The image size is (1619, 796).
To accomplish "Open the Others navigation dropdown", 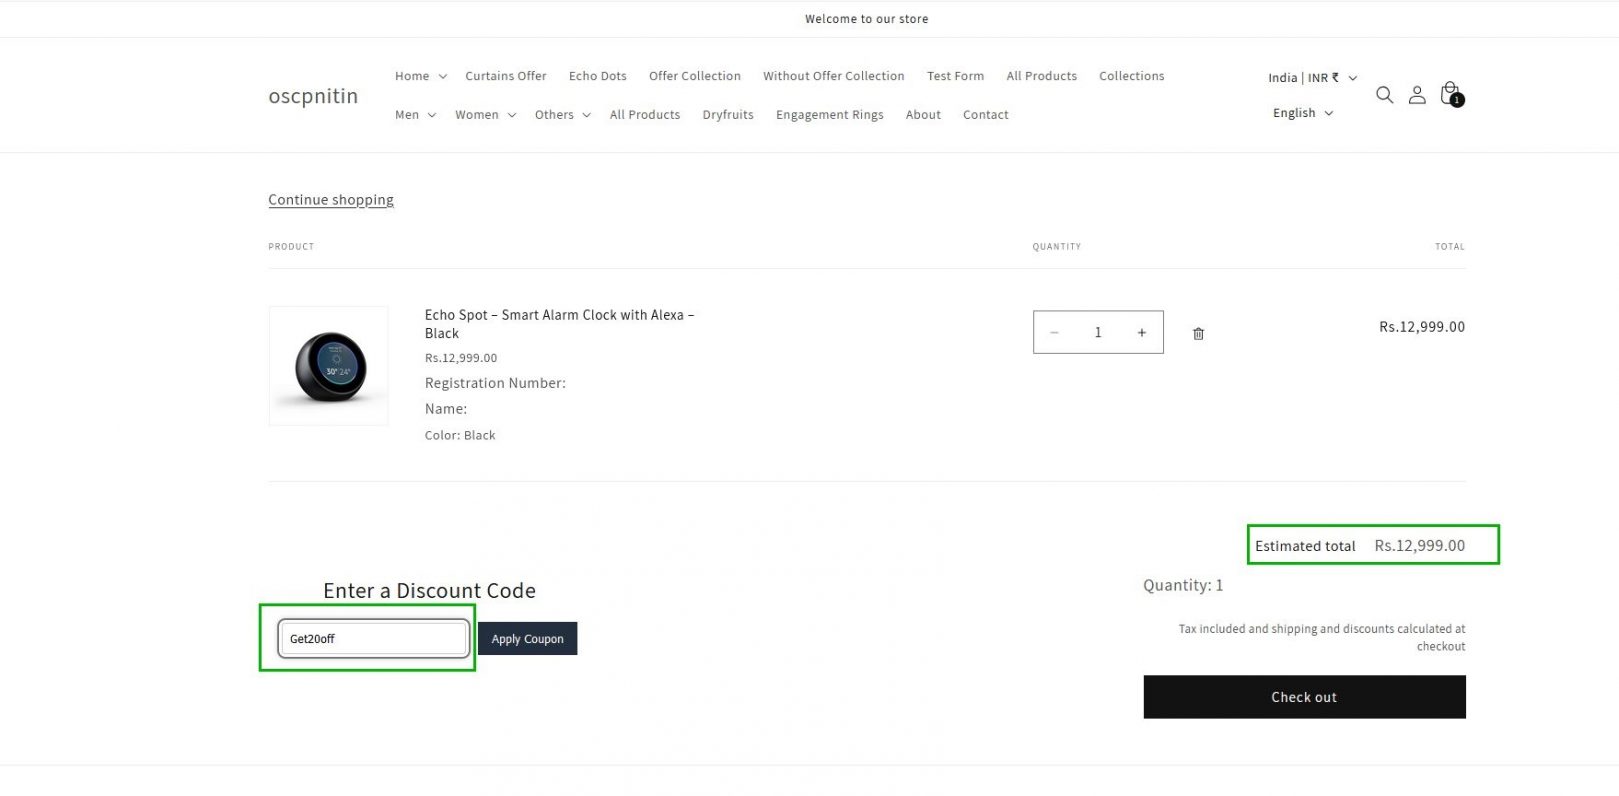I will click(x=562, y=115).
